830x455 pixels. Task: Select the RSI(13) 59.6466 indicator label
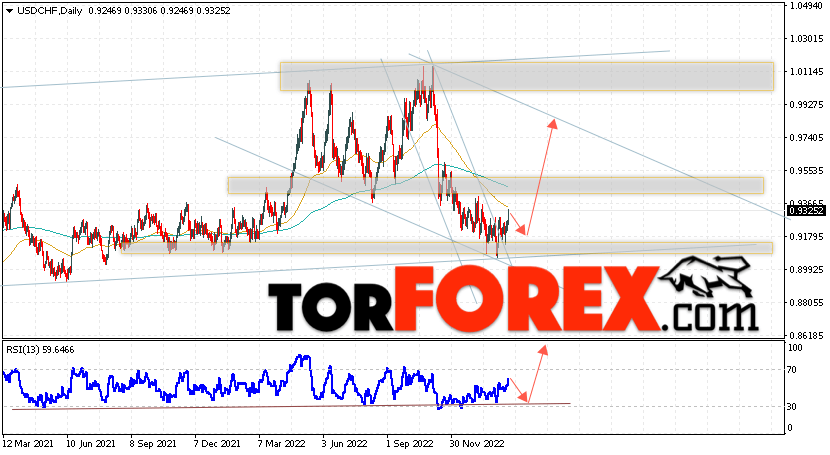[x=40, y=350]
